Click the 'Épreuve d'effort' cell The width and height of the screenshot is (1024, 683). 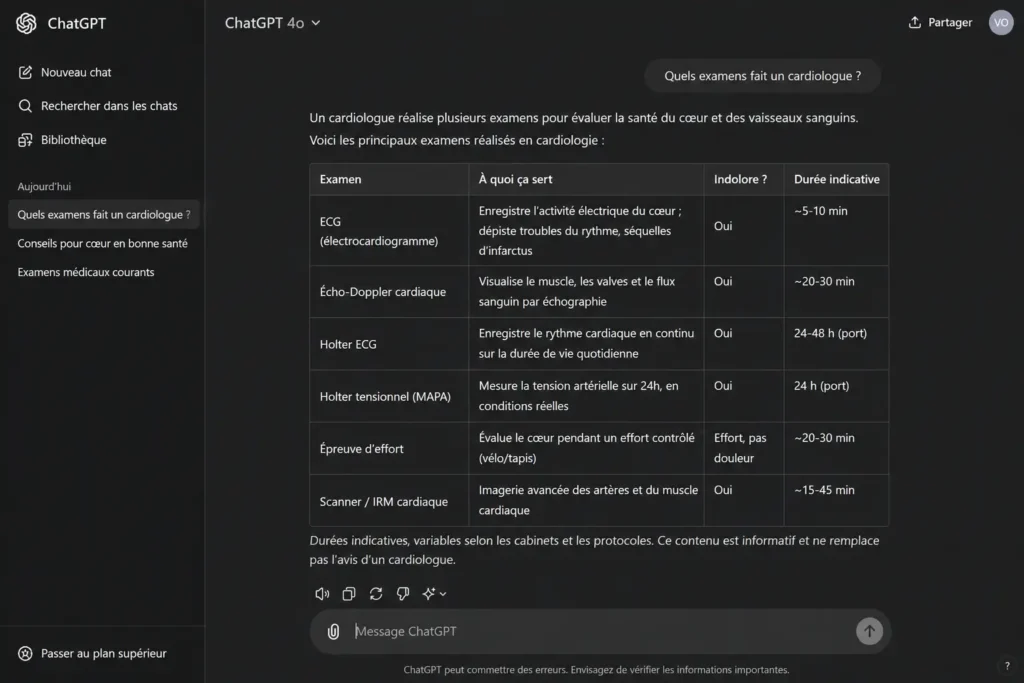click(389, 448)
